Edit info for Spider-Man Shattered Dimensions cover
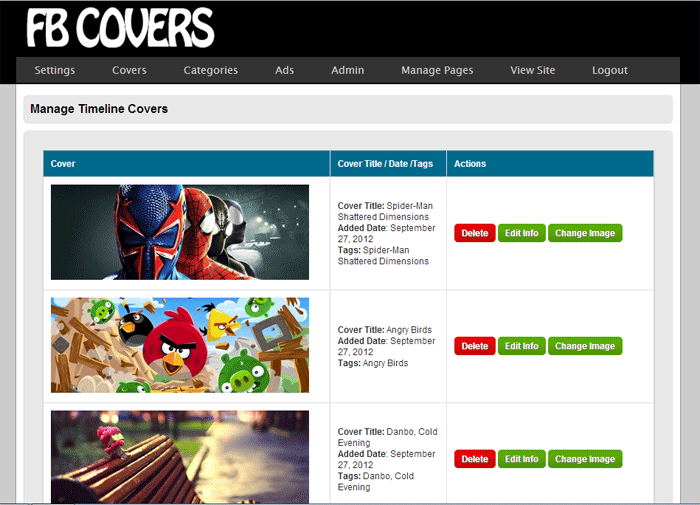Screen dimensions: 700x505 point(521,233)
